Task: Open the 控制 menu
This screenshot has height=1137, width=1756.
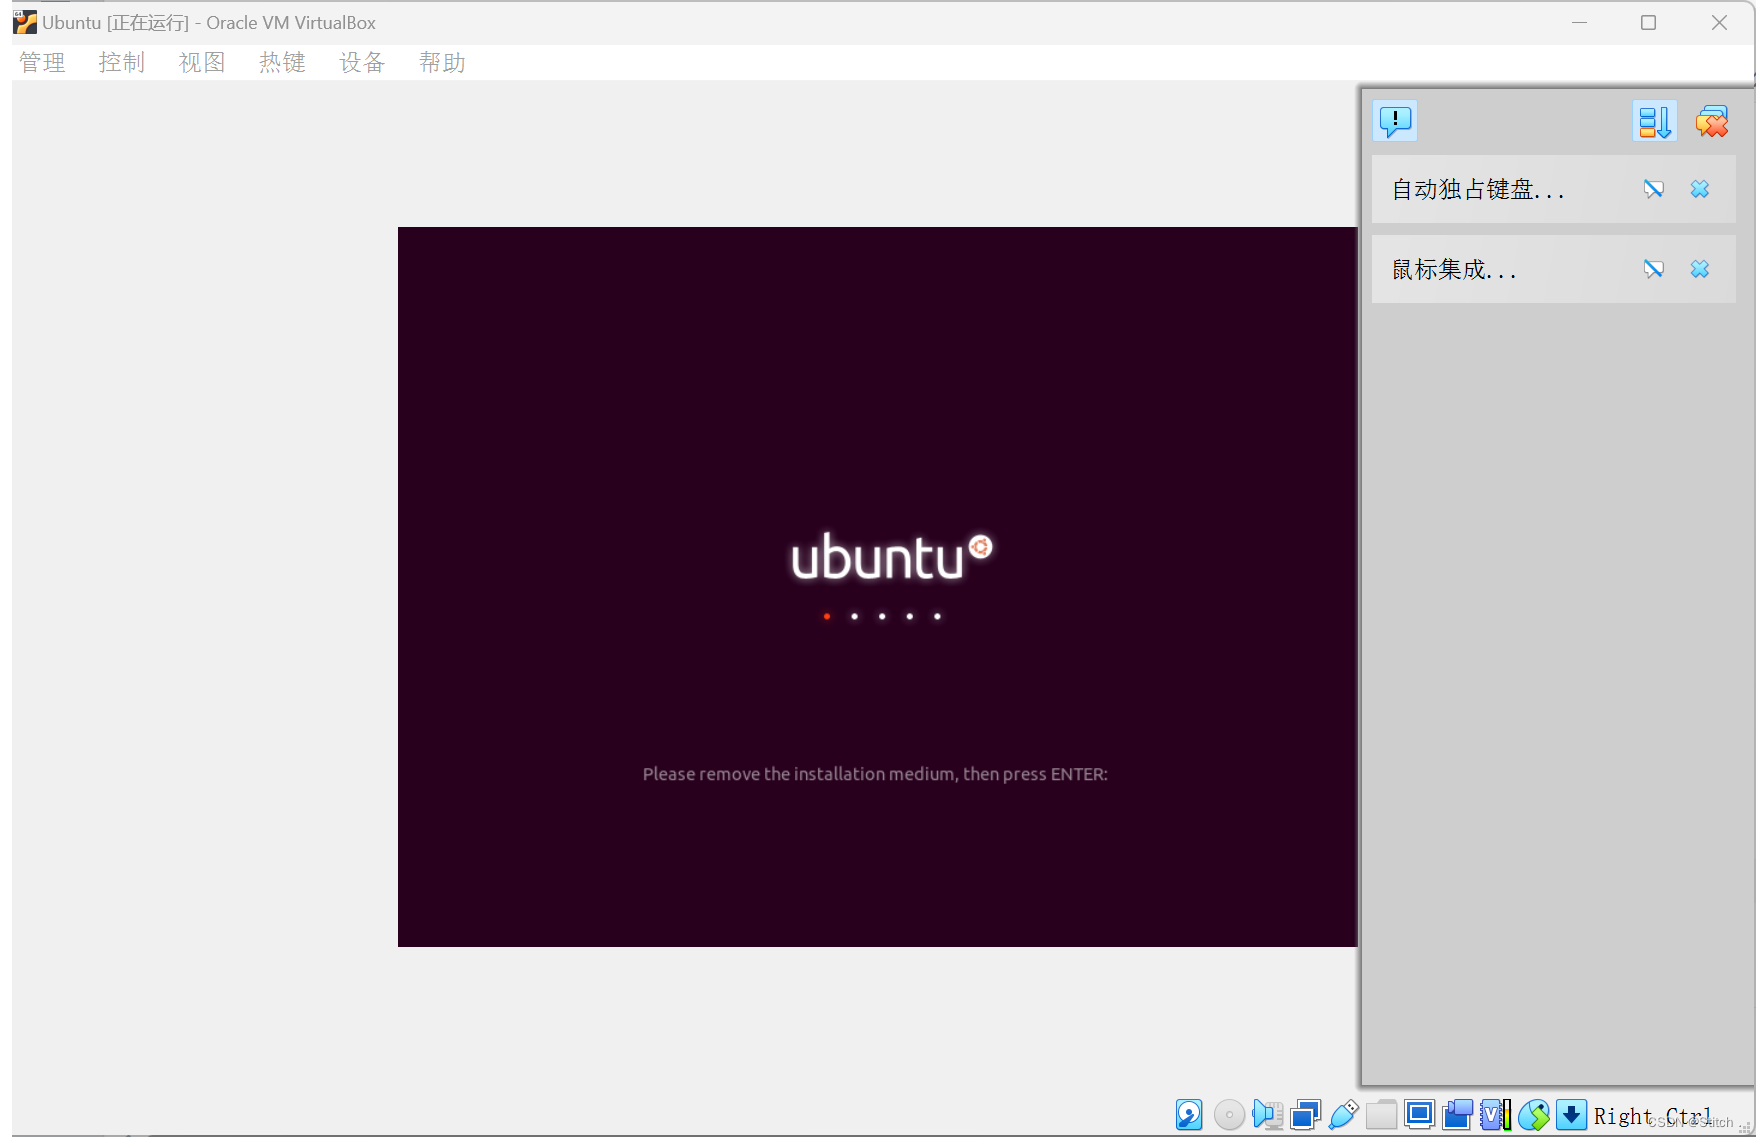Action: pyautogui.click(x=122, y=63)
